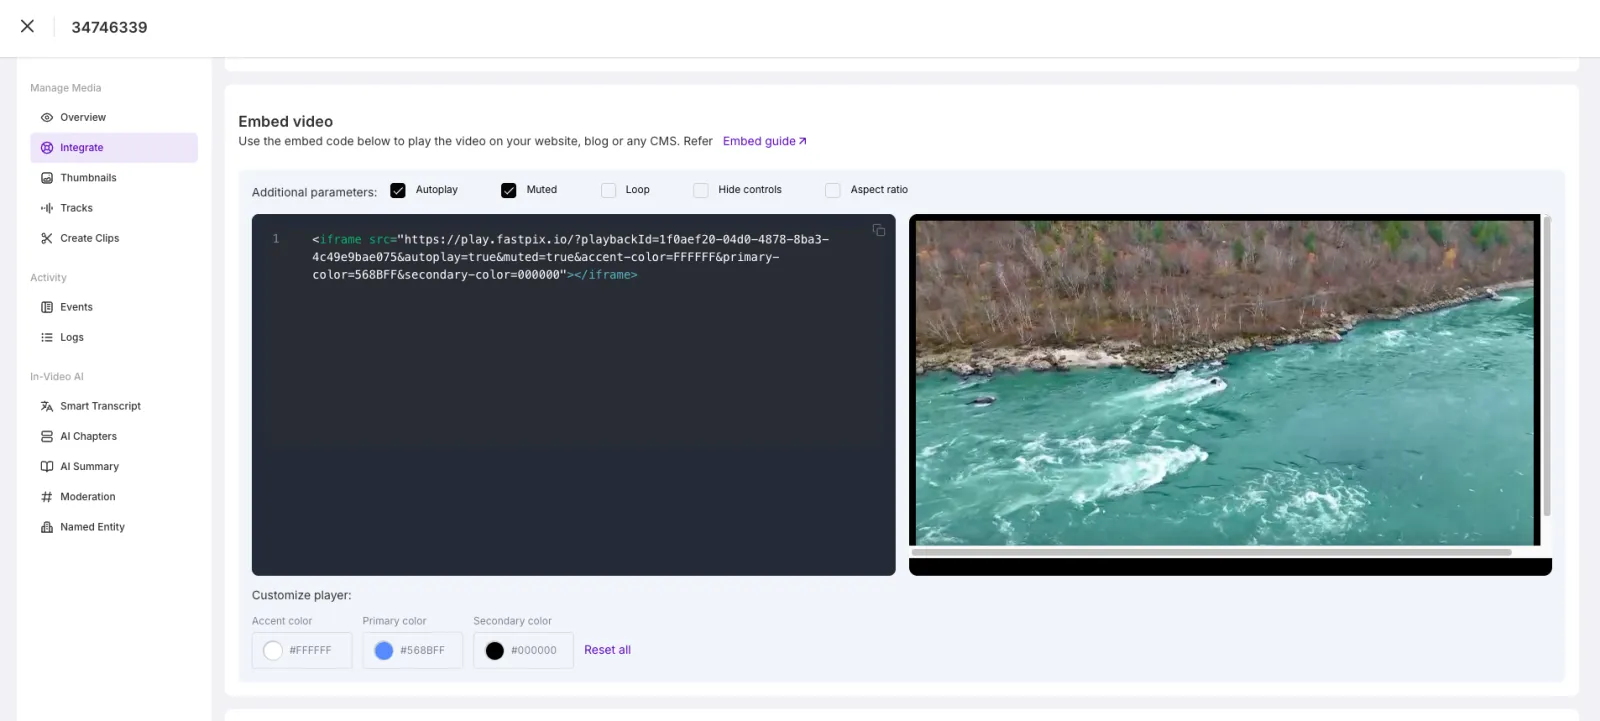The width and height of the screenshot is (1600, 721).
Task: Click the Thumbnails image icon
Action: point(47,178)
